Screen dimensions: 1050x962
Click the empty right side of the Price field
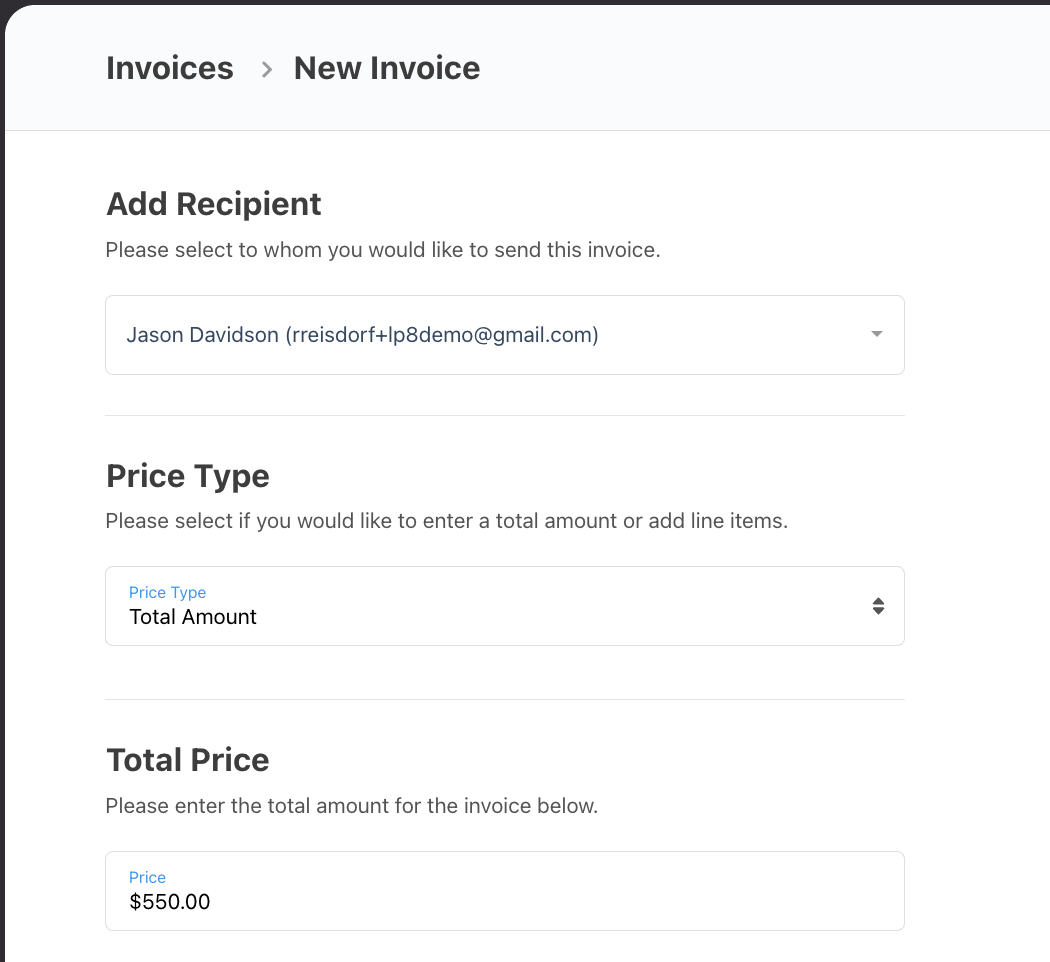700,892
